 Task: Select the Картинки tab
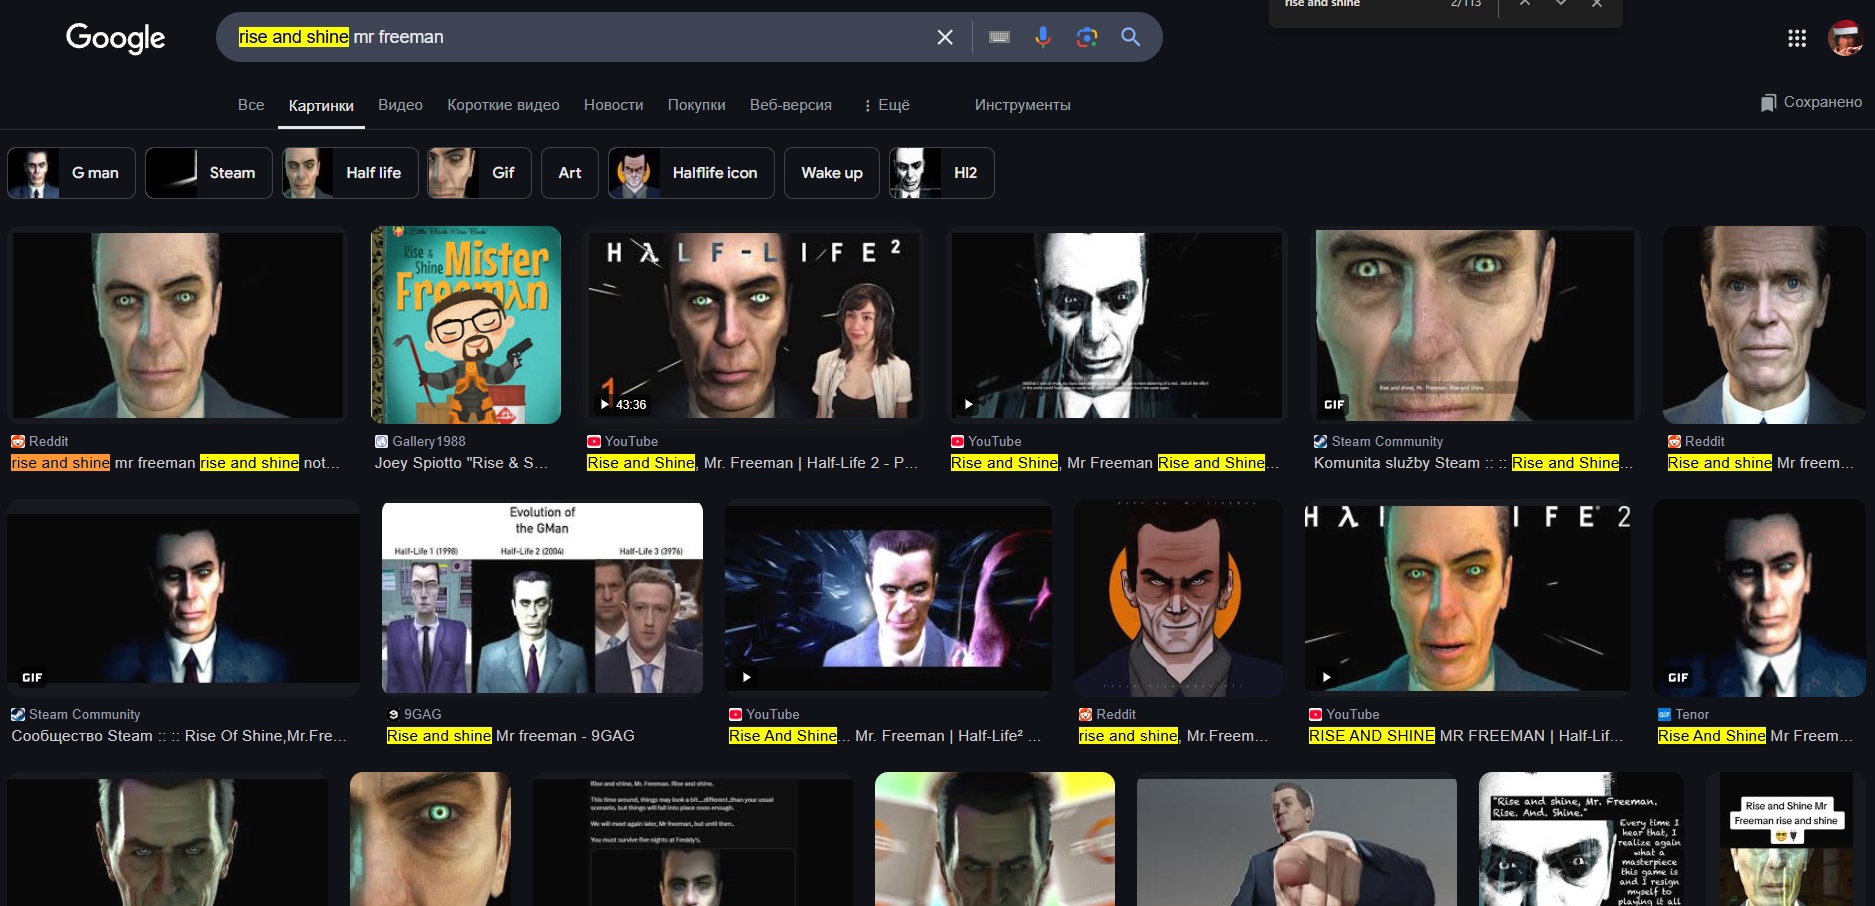(x=321, y=106)
